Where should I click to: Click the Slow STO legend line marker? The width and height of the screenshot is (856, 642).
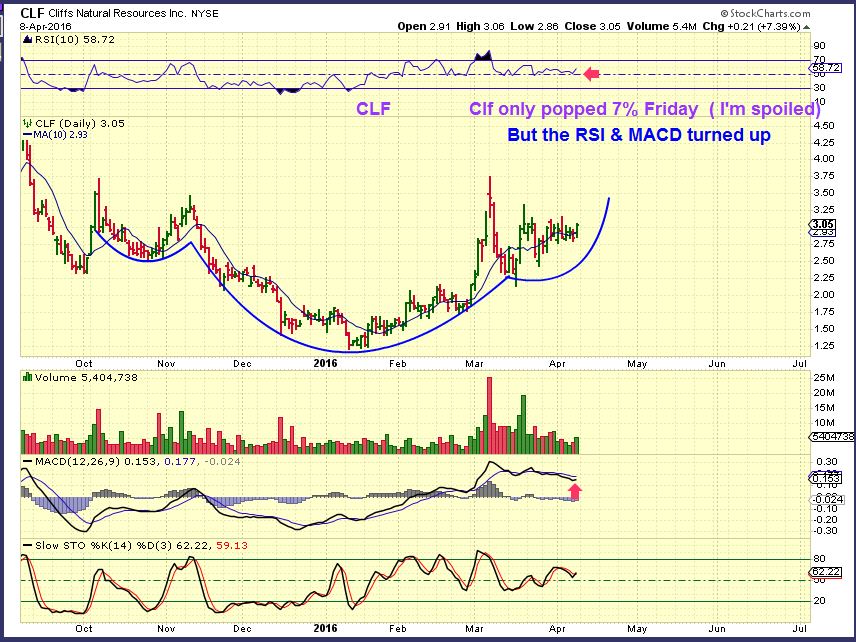click(x=27, y=545)
